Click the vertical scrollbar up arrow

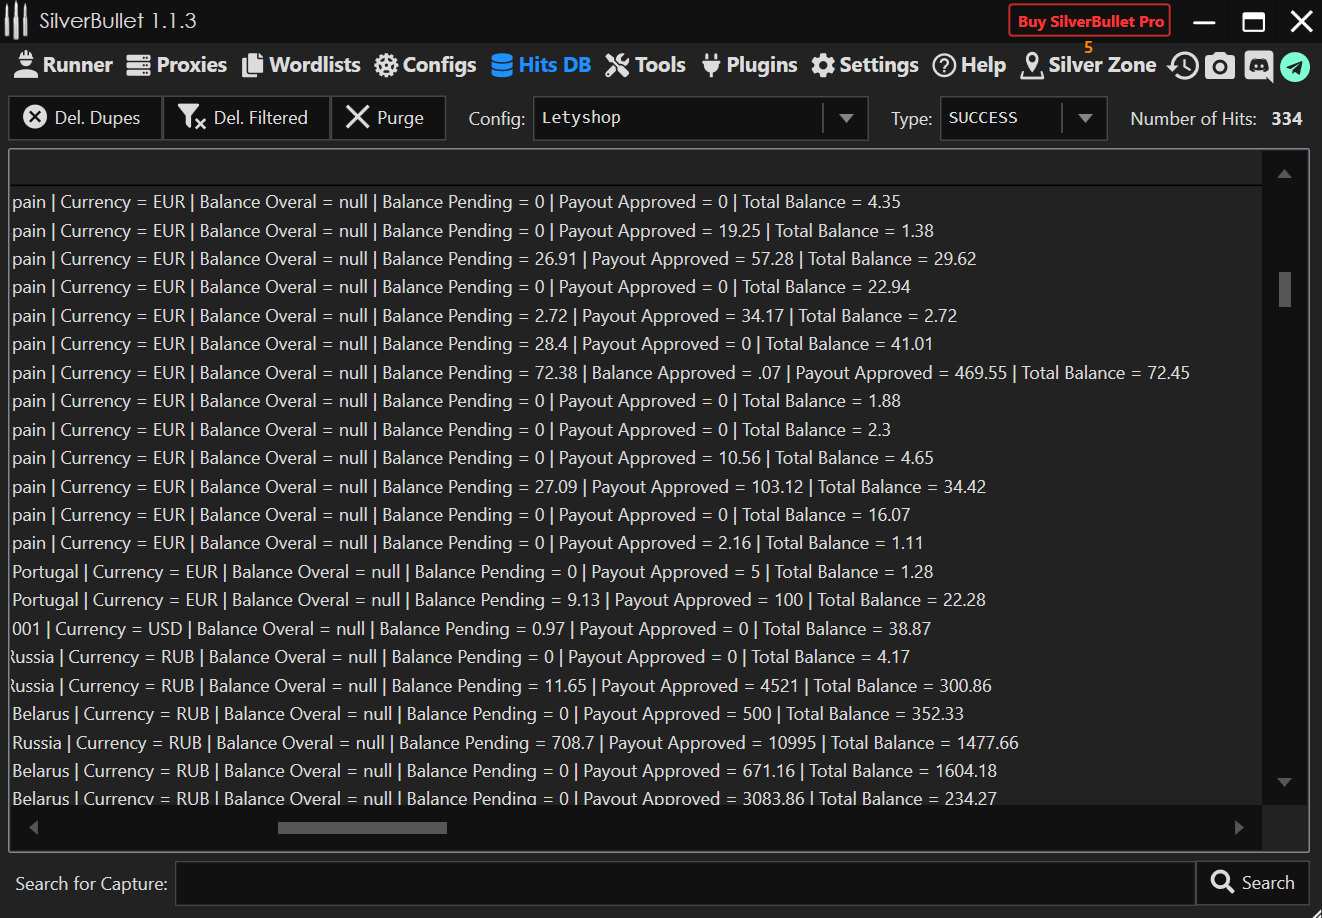coord(1285,174)
